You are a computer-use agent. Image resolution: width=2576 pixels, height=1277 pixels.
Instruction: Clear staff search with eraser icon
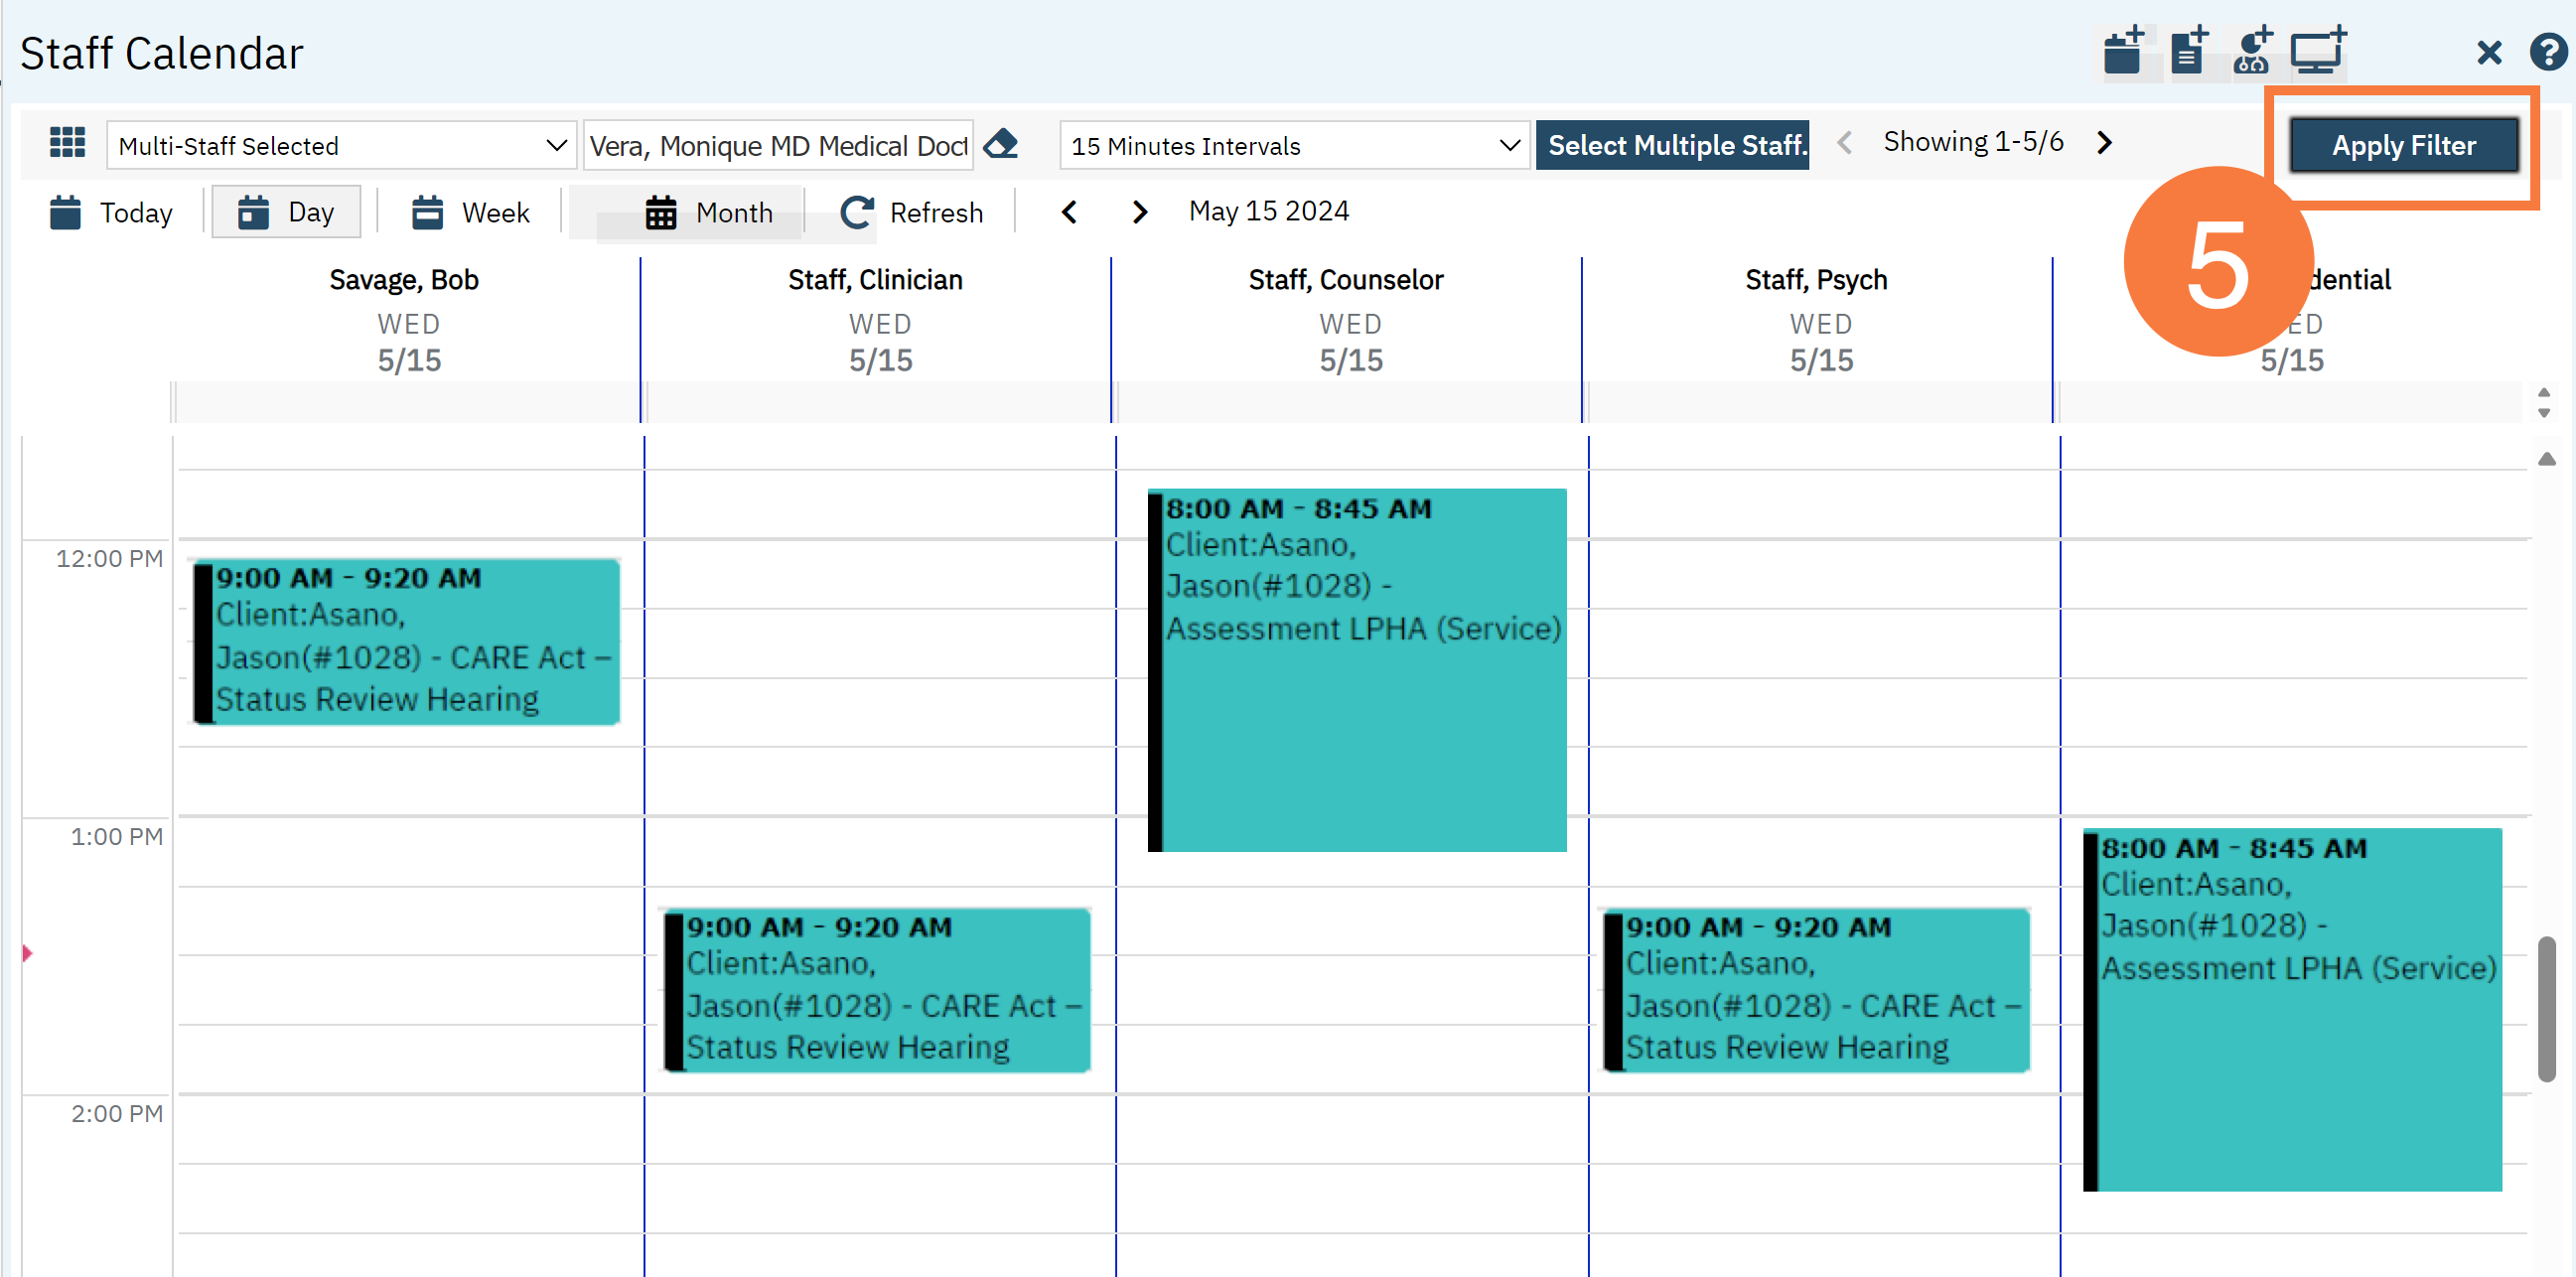[1001, 145]
